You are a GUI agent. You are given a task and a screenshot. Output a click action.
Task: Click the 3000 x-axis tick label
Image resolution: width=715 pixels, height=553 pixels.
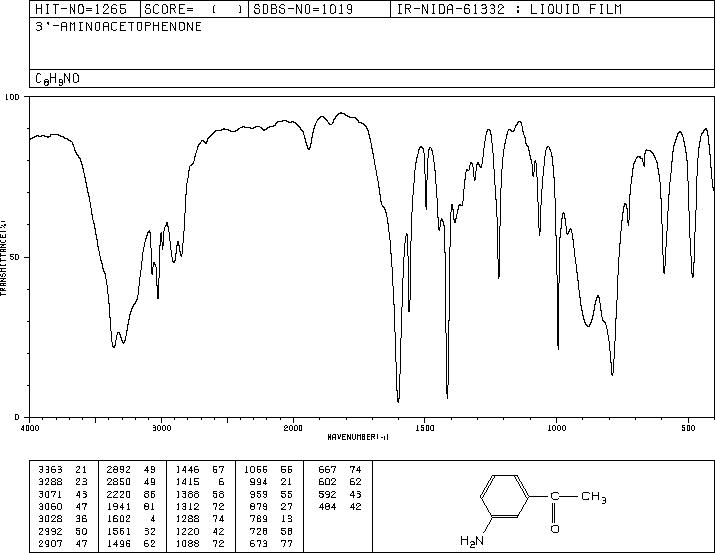pyautogui.click(x=161, y=428)
